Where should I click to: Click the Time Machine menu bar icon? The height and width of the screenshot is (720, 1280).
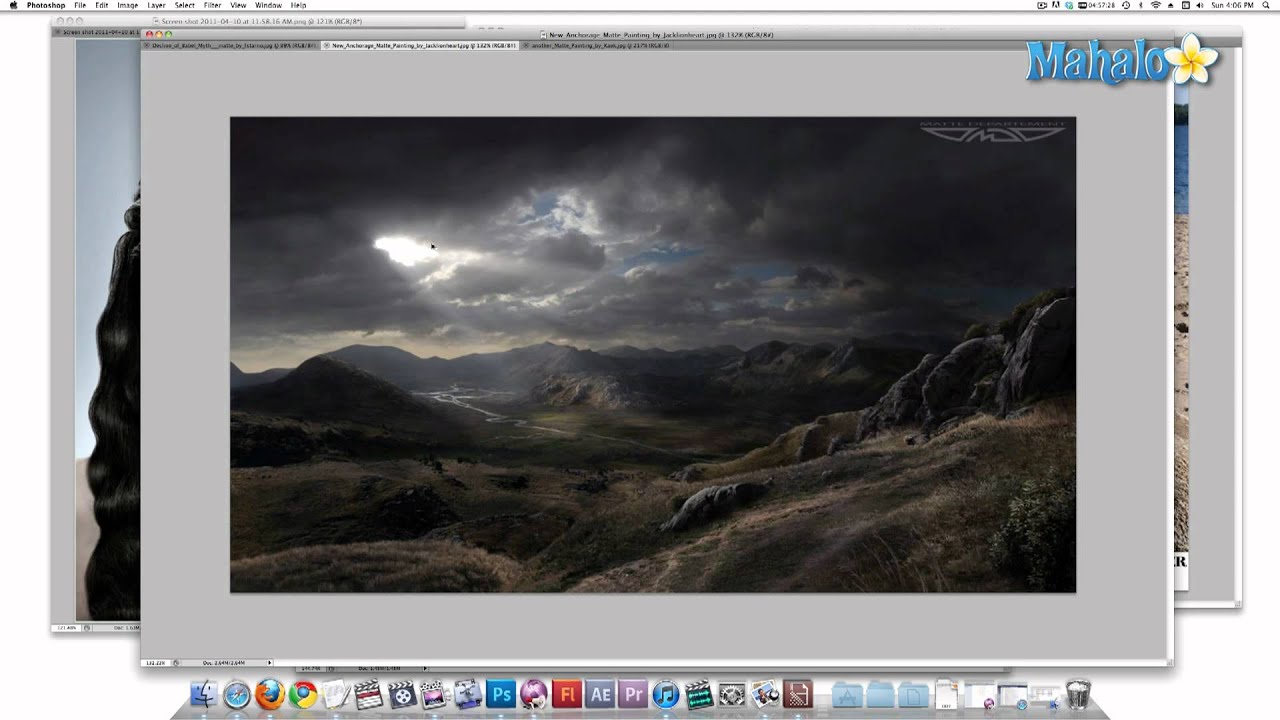tap(1125, 5)
